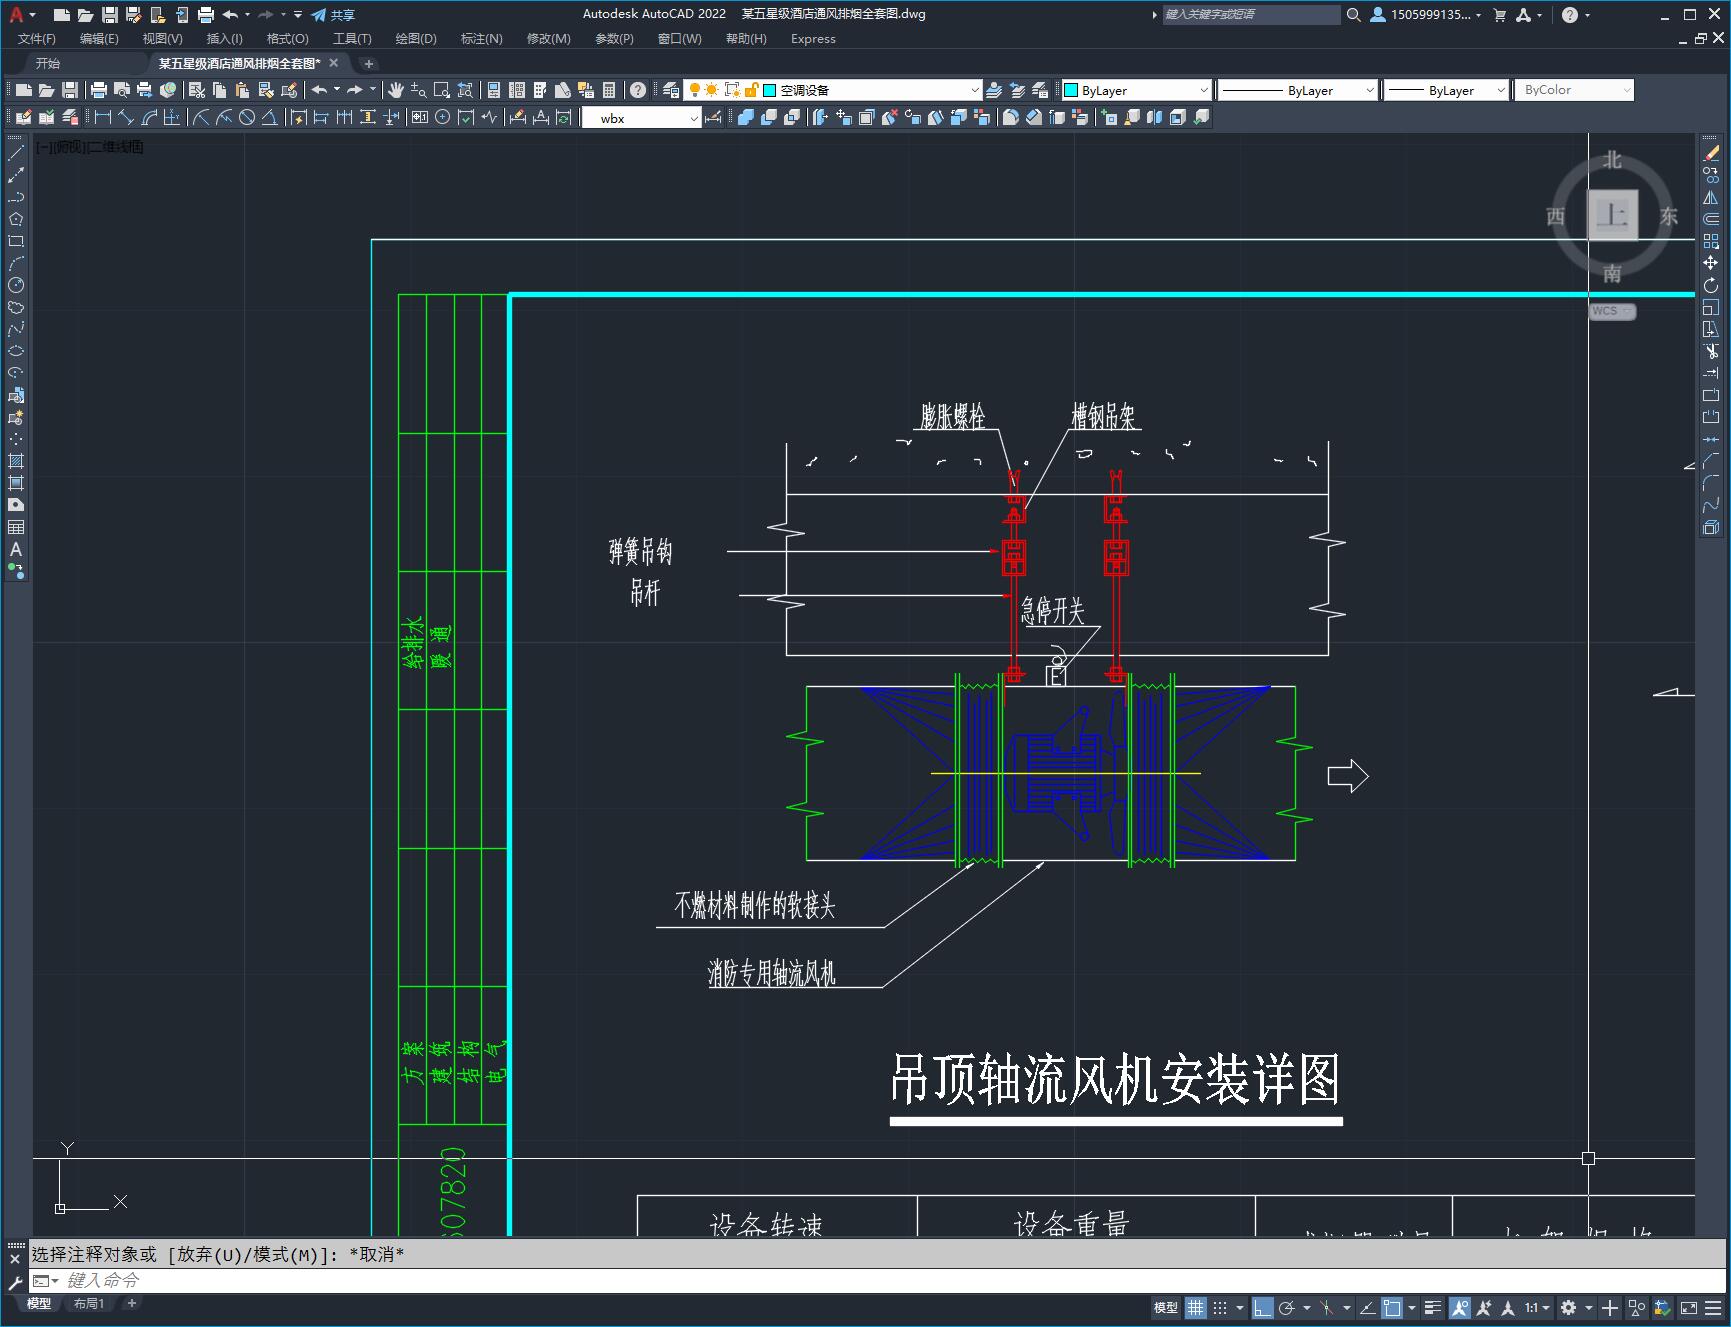1731x1327 pixels.
Task: Open the 空调设备 layer dropdown
Action: pyautogui.click(x=975, y=90)
